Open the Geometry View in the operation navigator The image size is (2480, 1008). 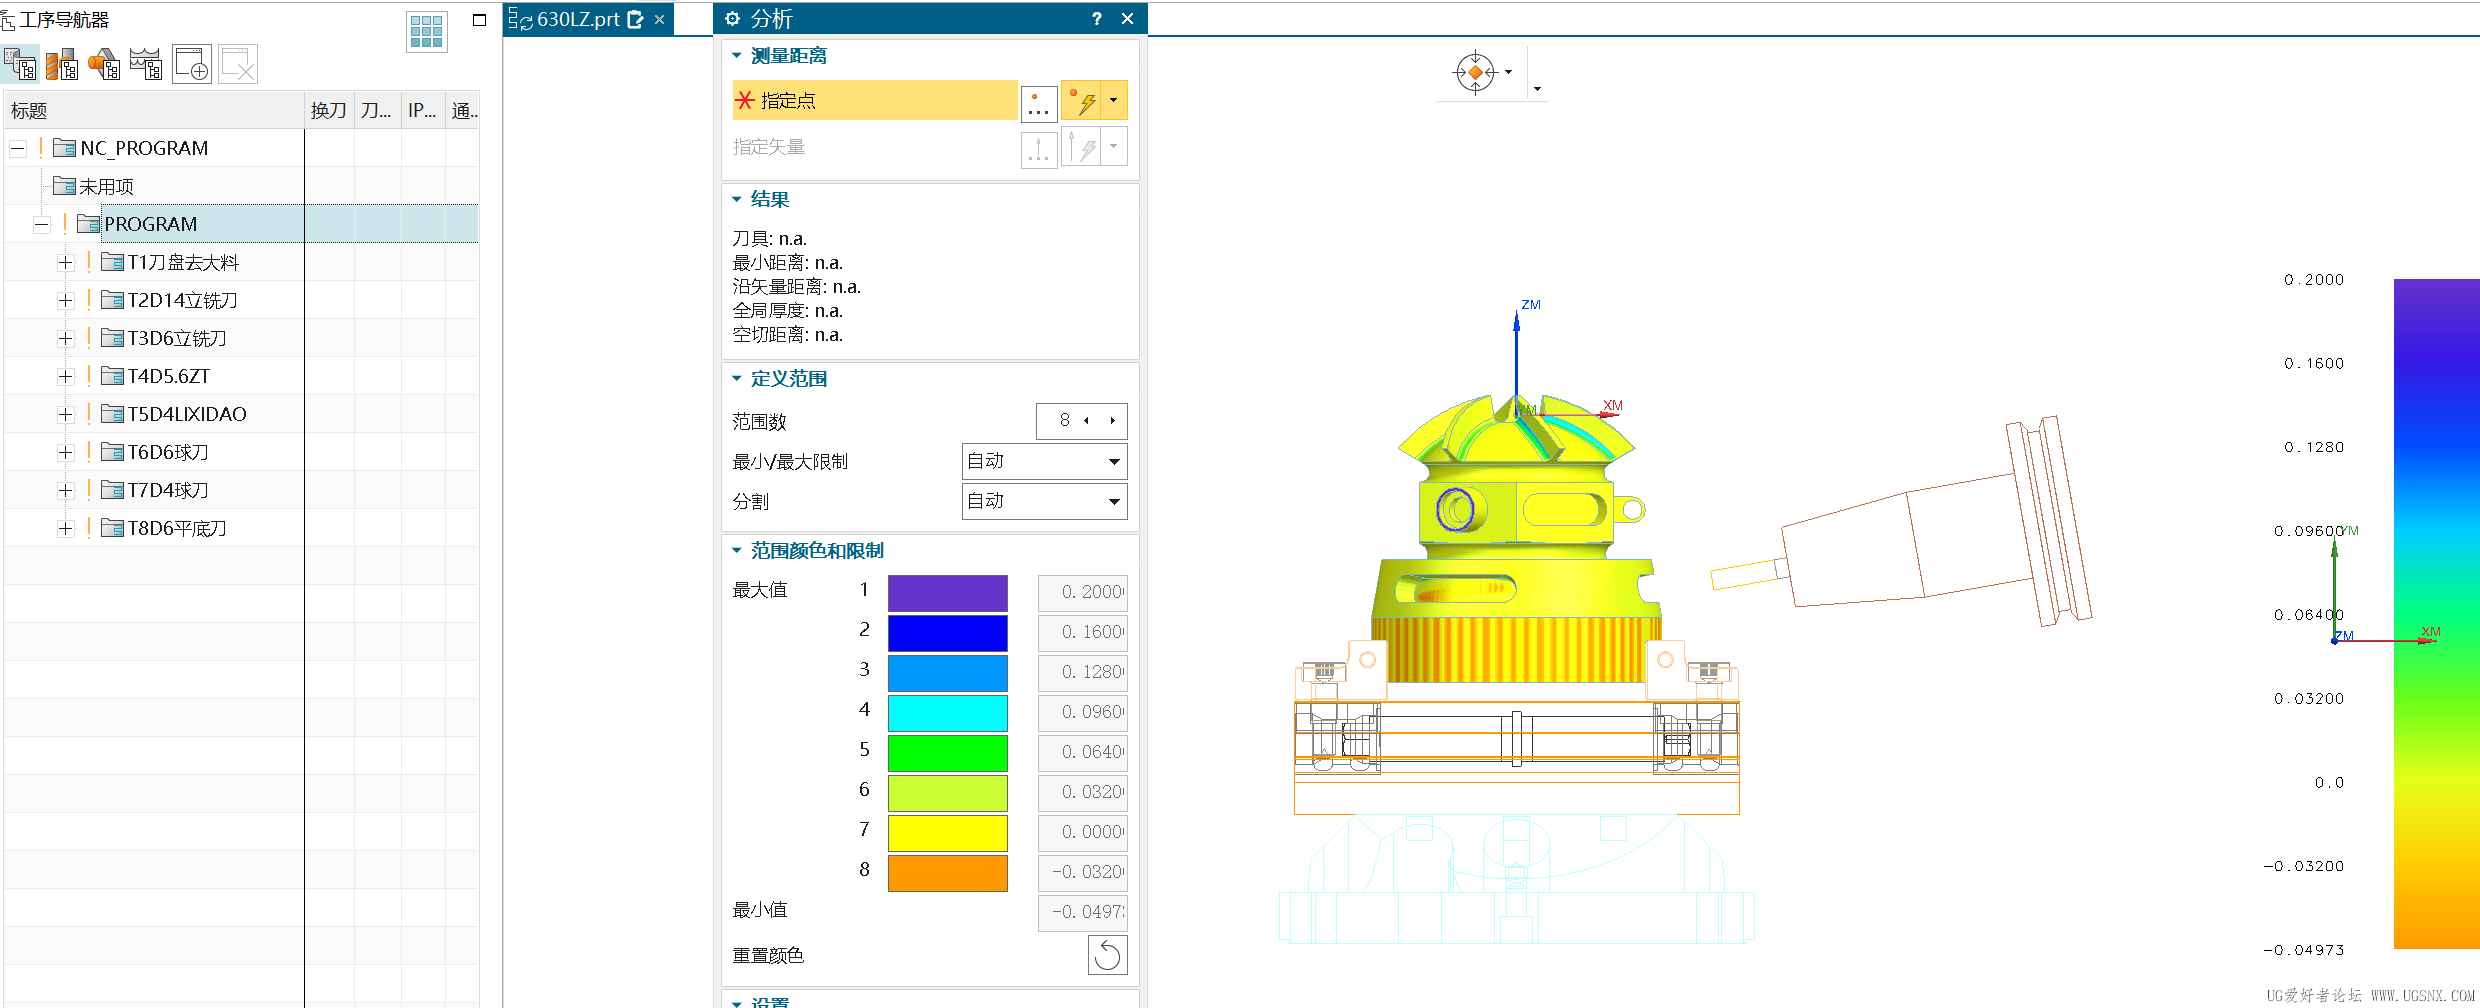point(103,63)
